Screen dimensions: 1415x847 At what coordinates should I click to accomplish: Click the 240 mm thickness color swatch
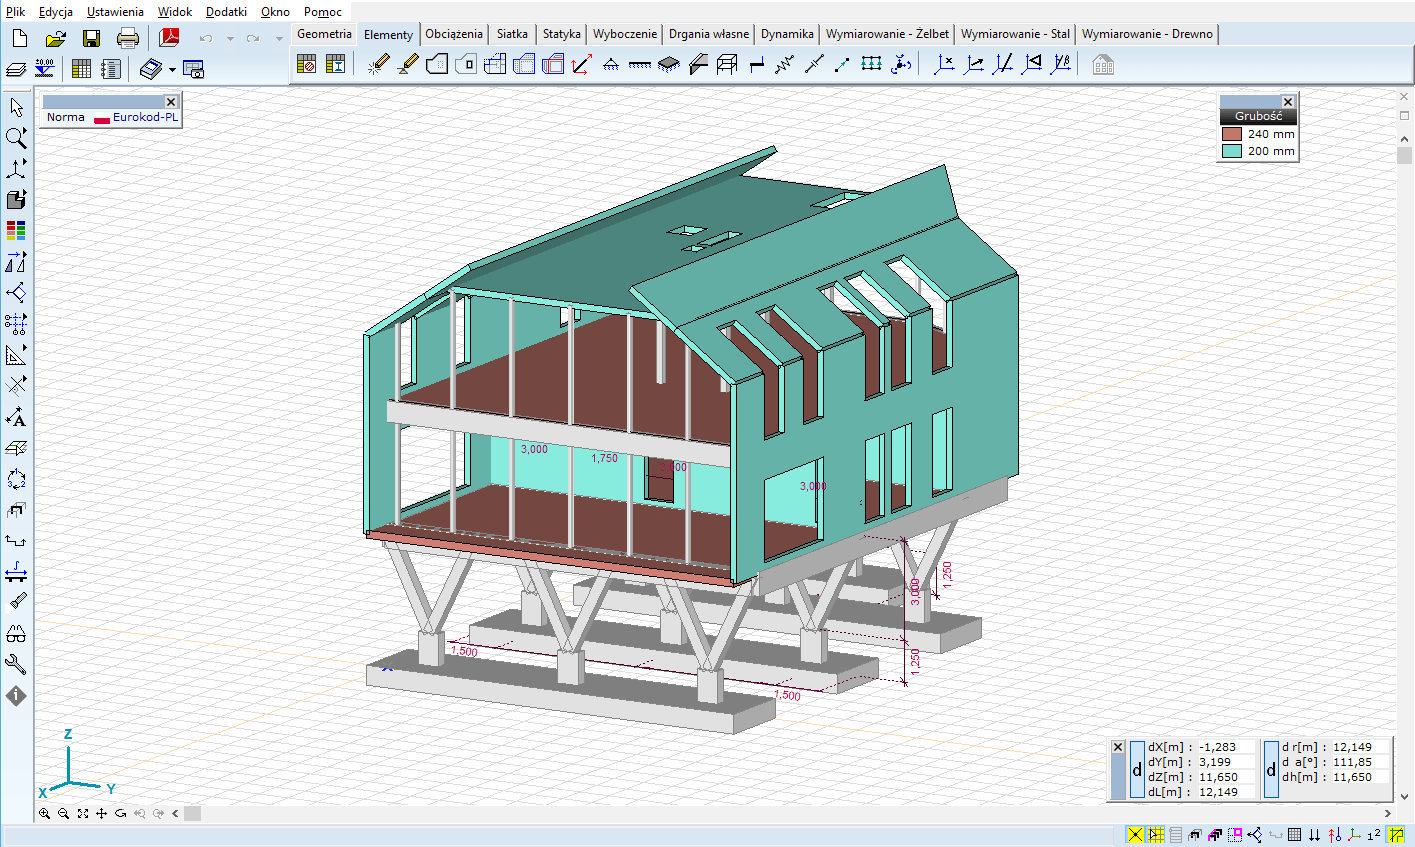1231,134
